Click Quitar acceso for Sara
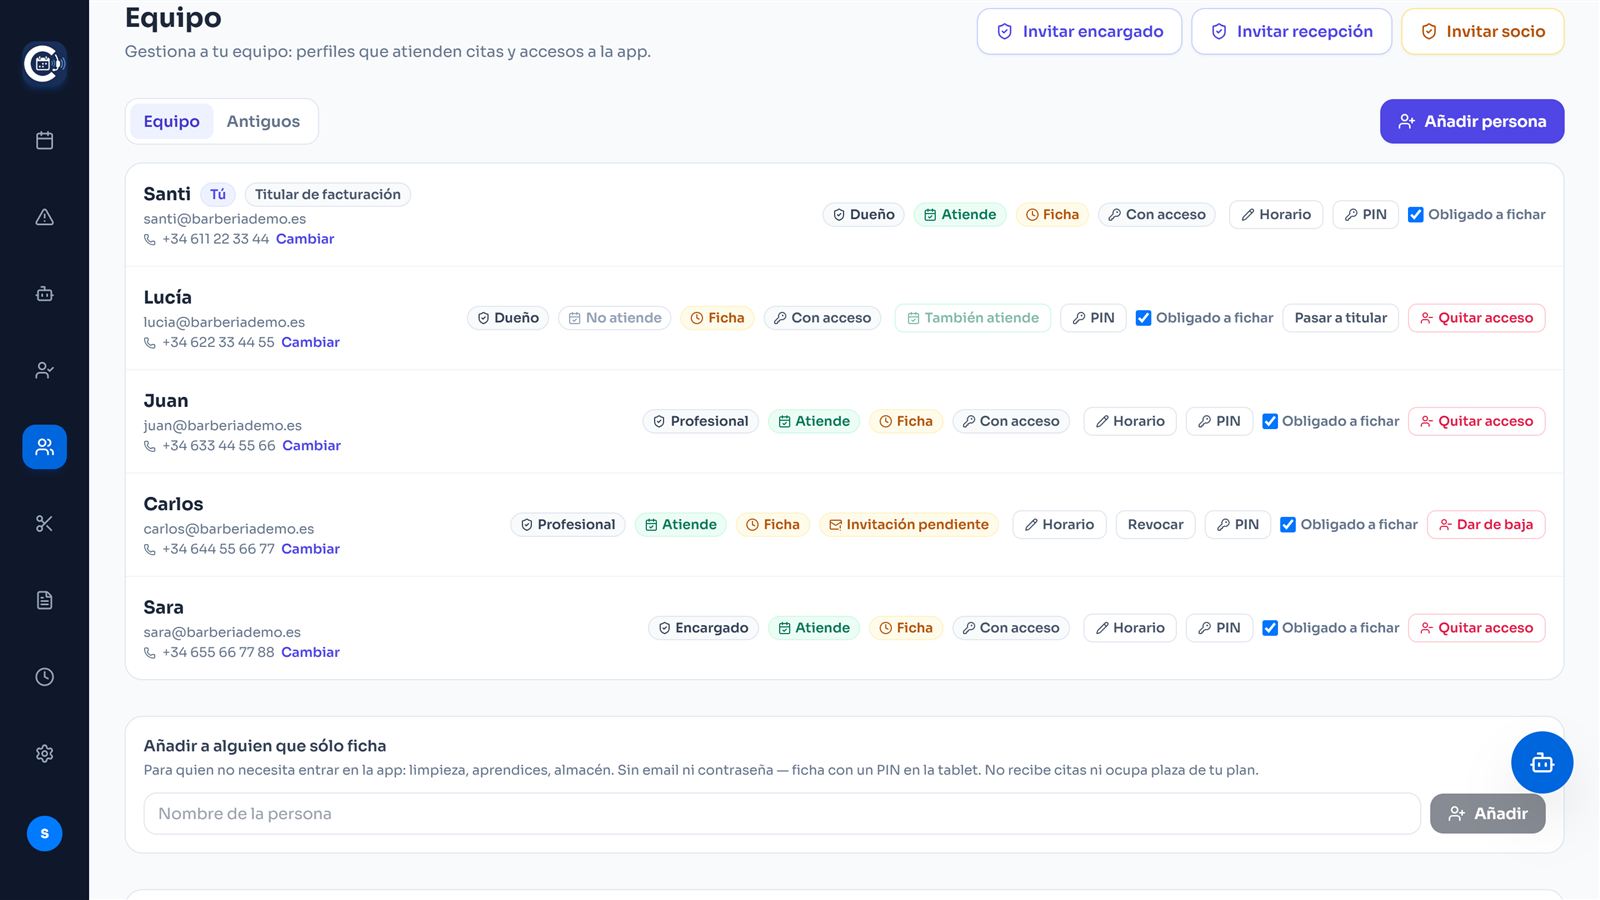The height and width of the screenshot is (900, 1600). pyautogui.click(x=1476, y=628)
